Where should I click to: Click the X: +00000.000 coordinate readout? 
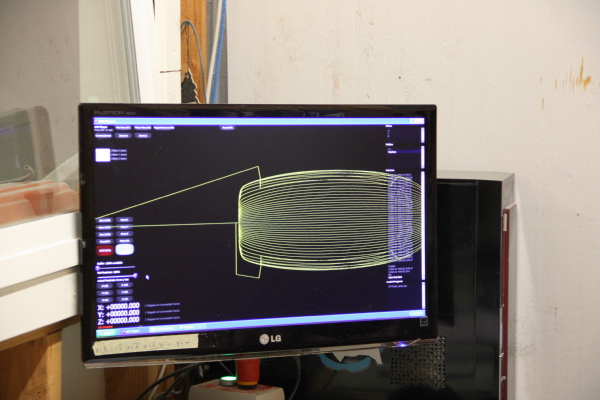point(119,306)
